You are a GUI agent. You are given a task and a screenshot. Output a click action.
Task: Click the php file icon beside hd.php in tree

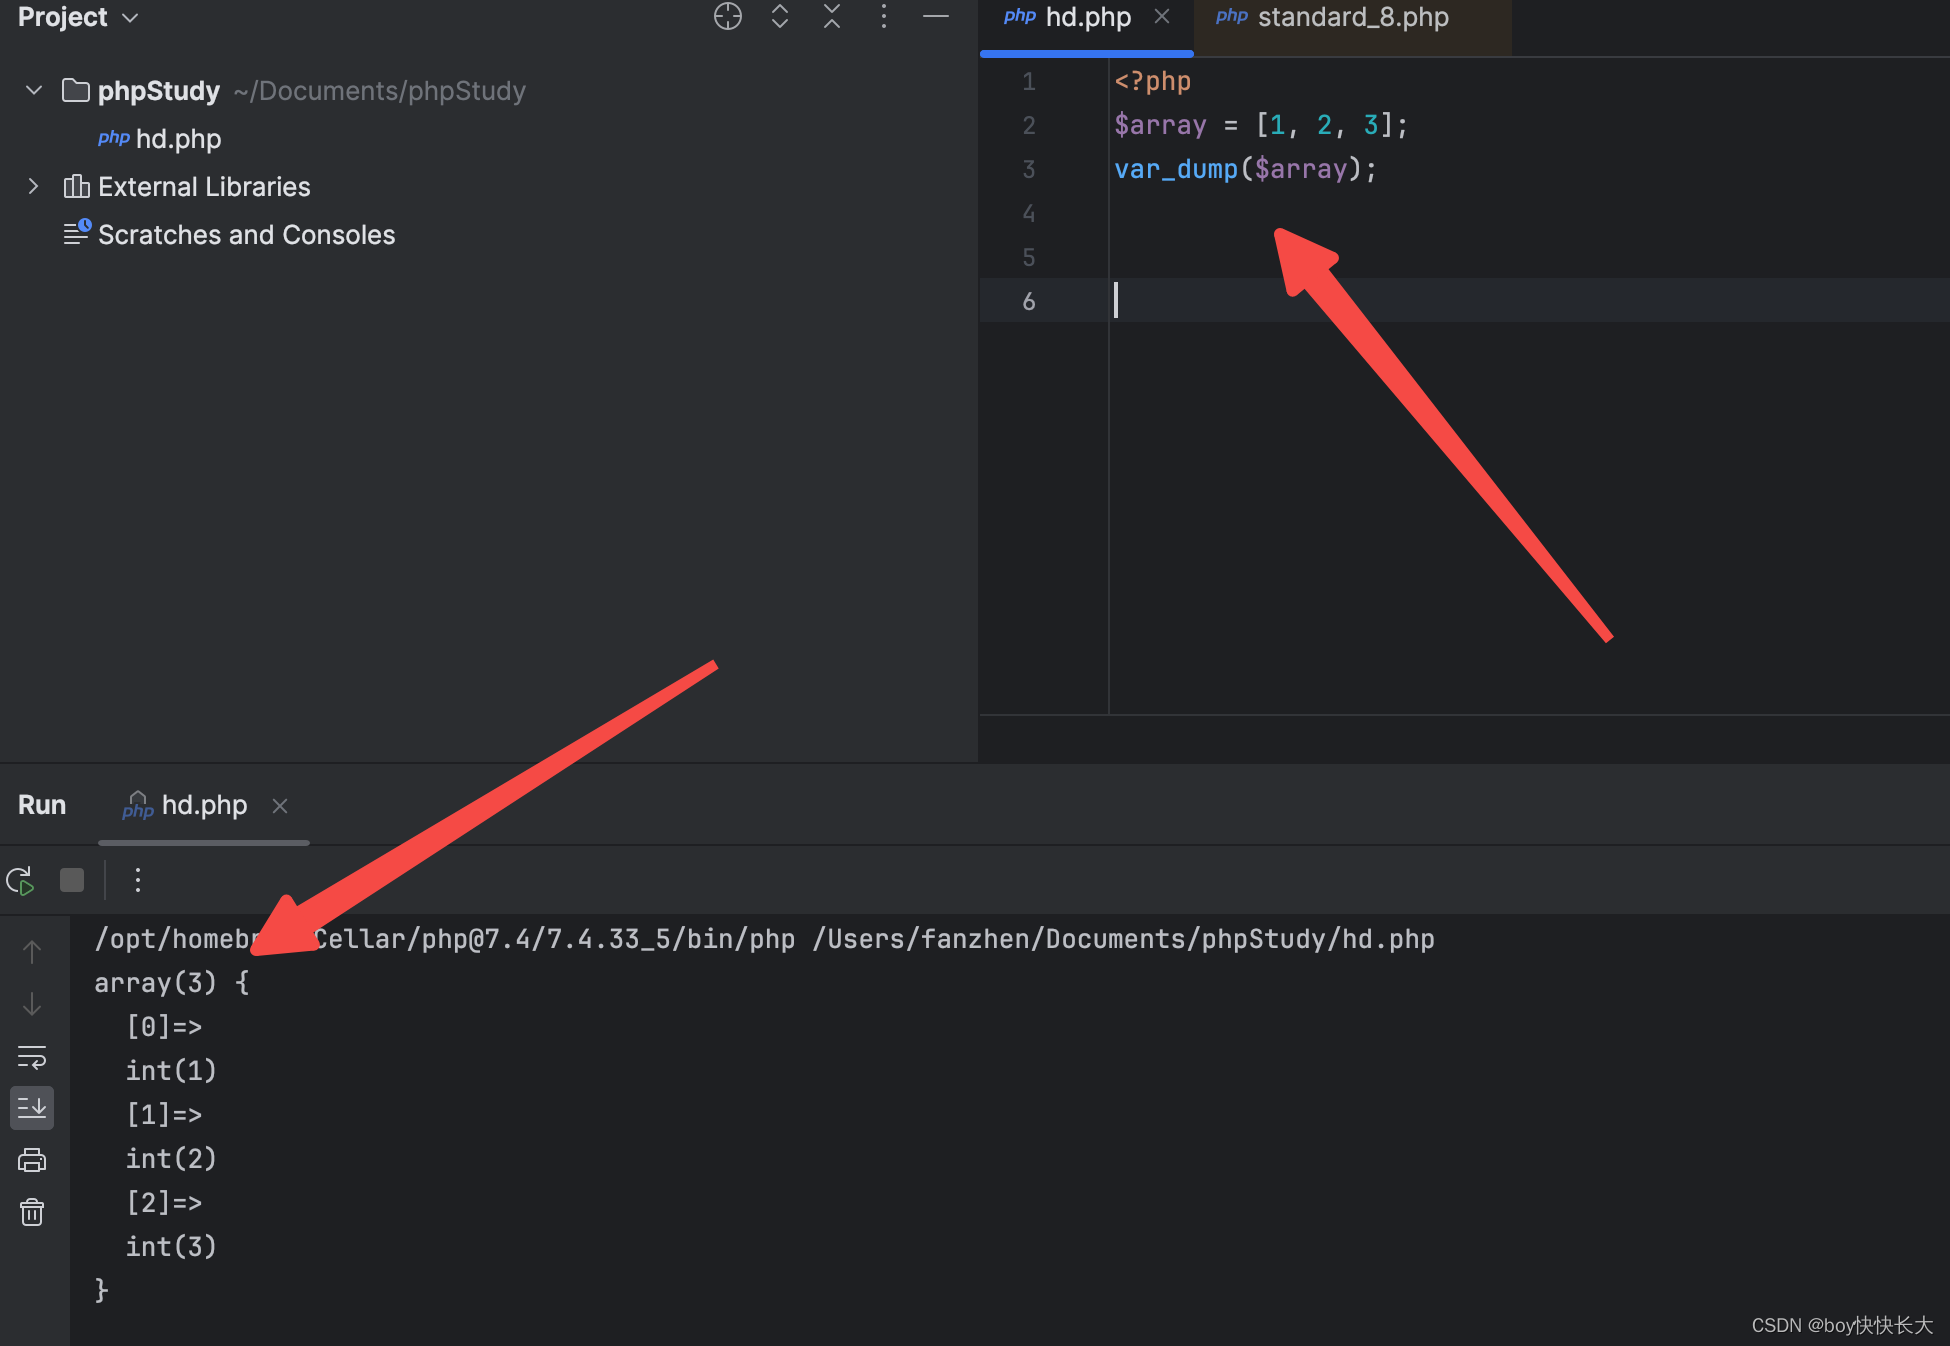pyautogui.click(x=114, y=138)
